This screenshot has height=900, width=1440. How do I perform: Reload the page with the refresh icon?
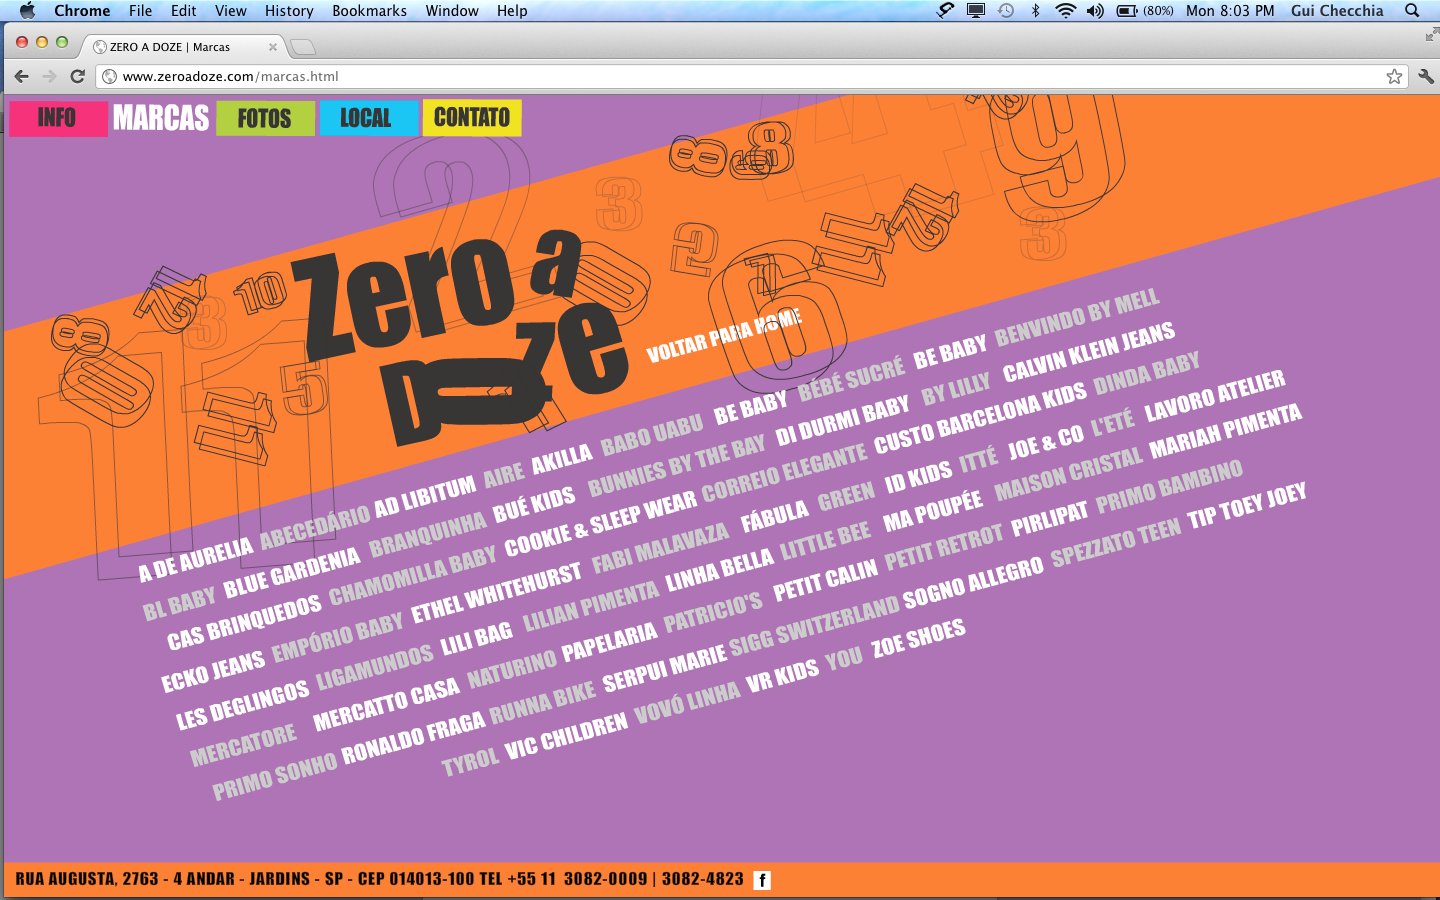point(77,76)
